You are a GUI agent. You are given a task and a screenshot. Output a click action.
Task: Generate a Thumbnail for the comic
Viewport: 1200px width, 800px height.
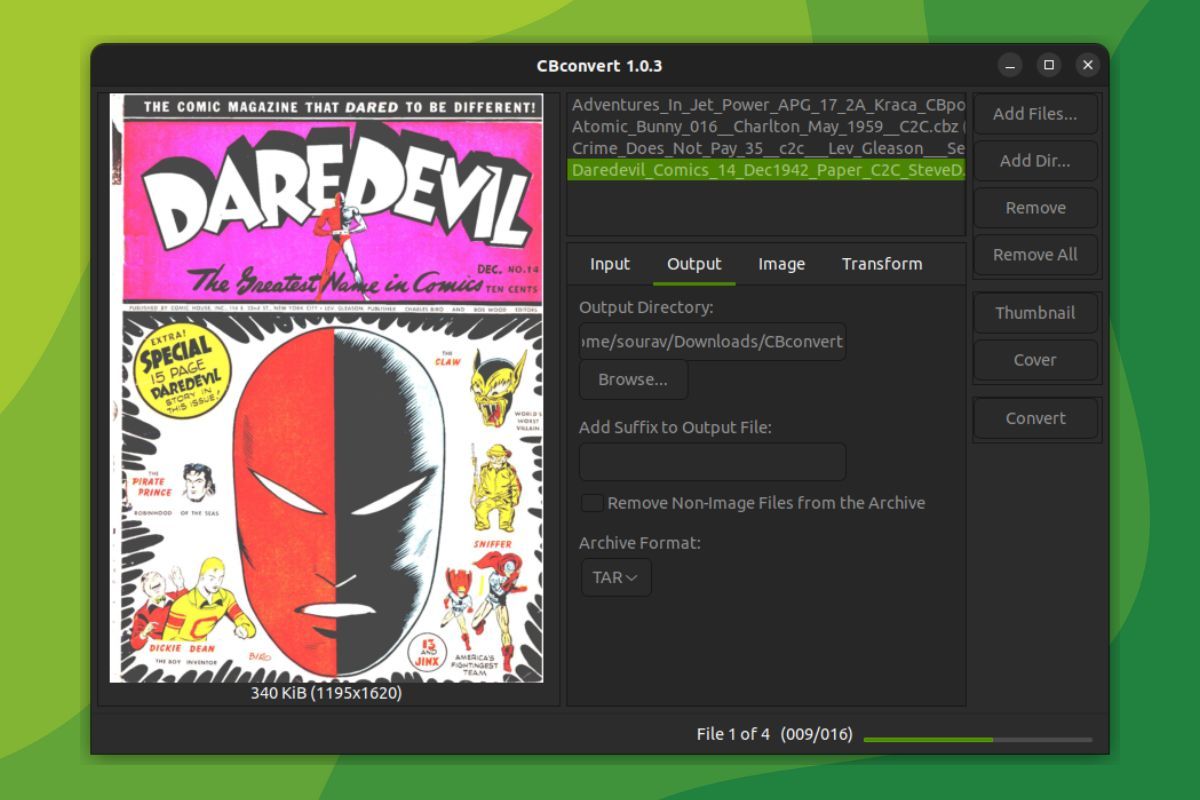coord(1035,312)
